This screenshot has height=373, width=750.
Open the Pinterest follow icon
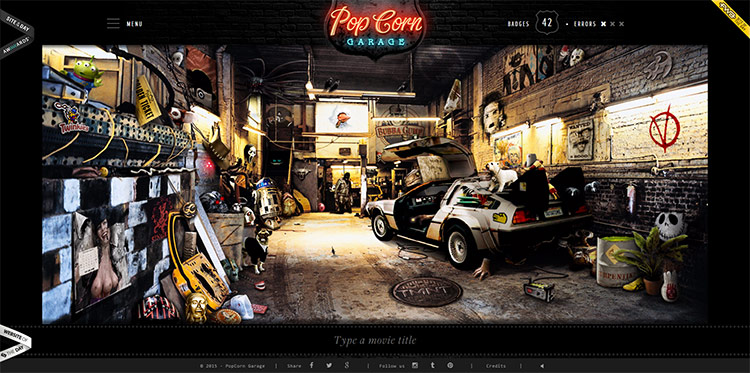coord(450,365)
